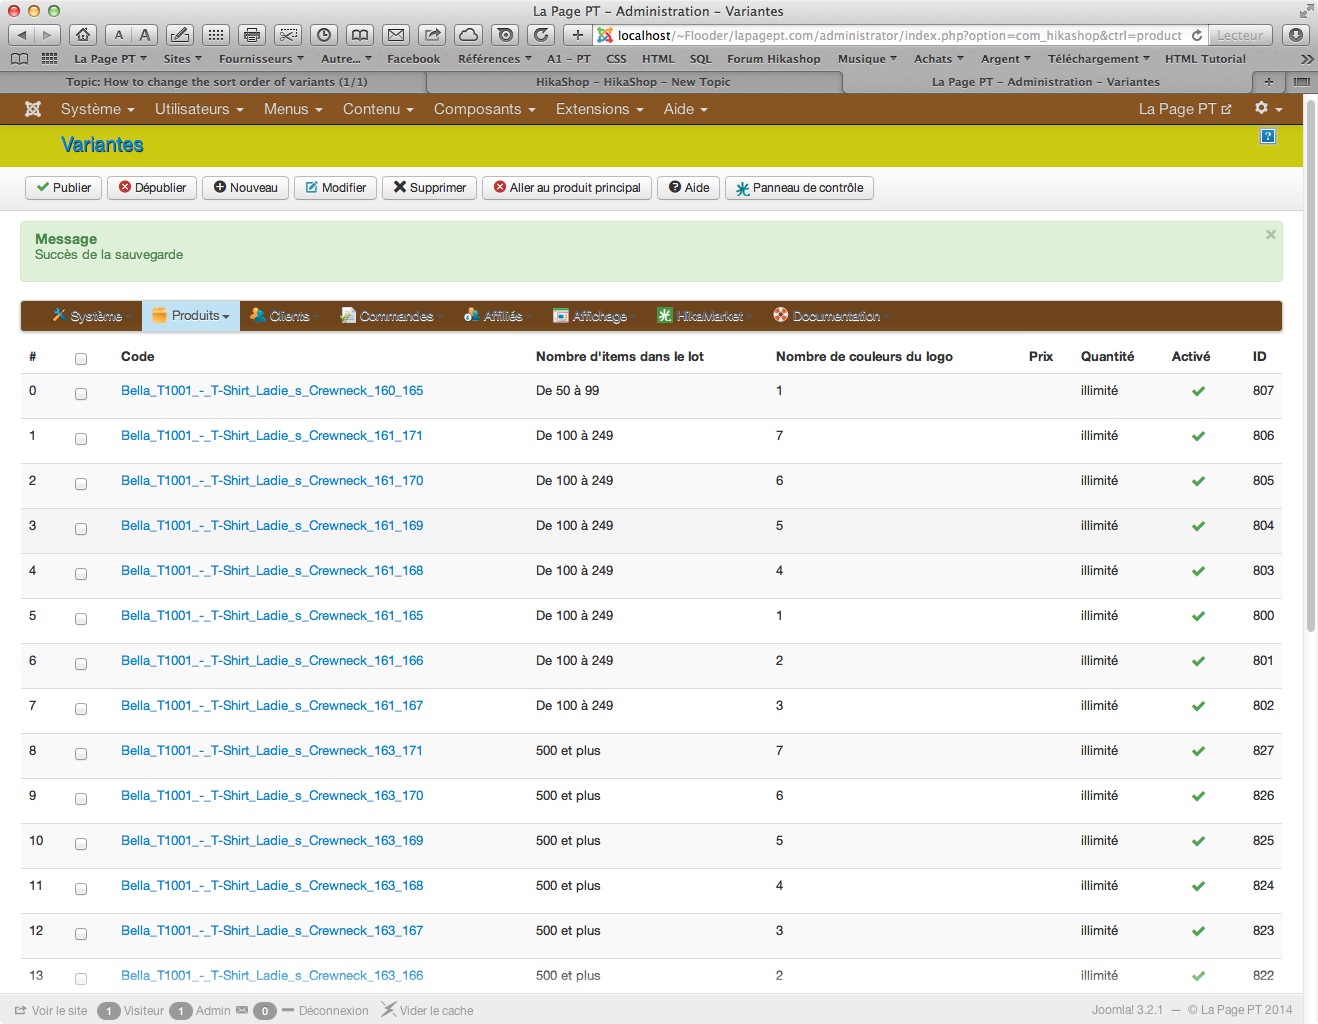1318x1024 pixels.
Task: Click the Publier button
Action: [63, 188]
